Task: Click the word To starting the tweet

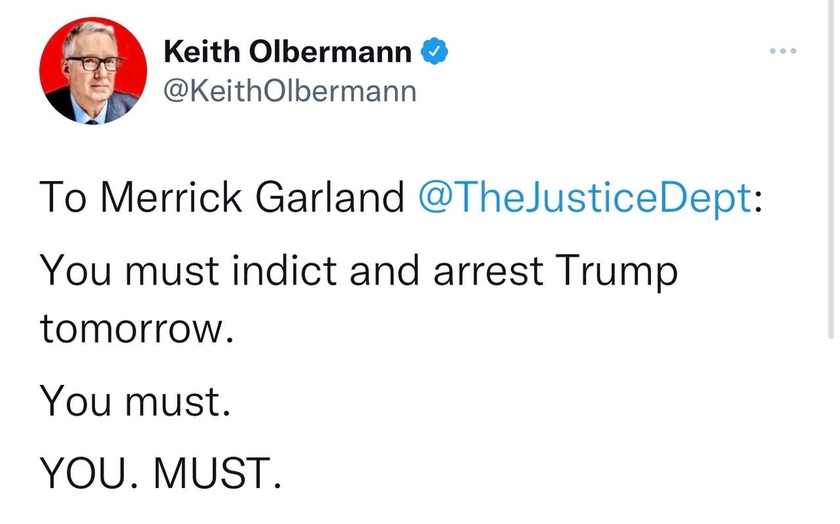Action: point(63,197)
